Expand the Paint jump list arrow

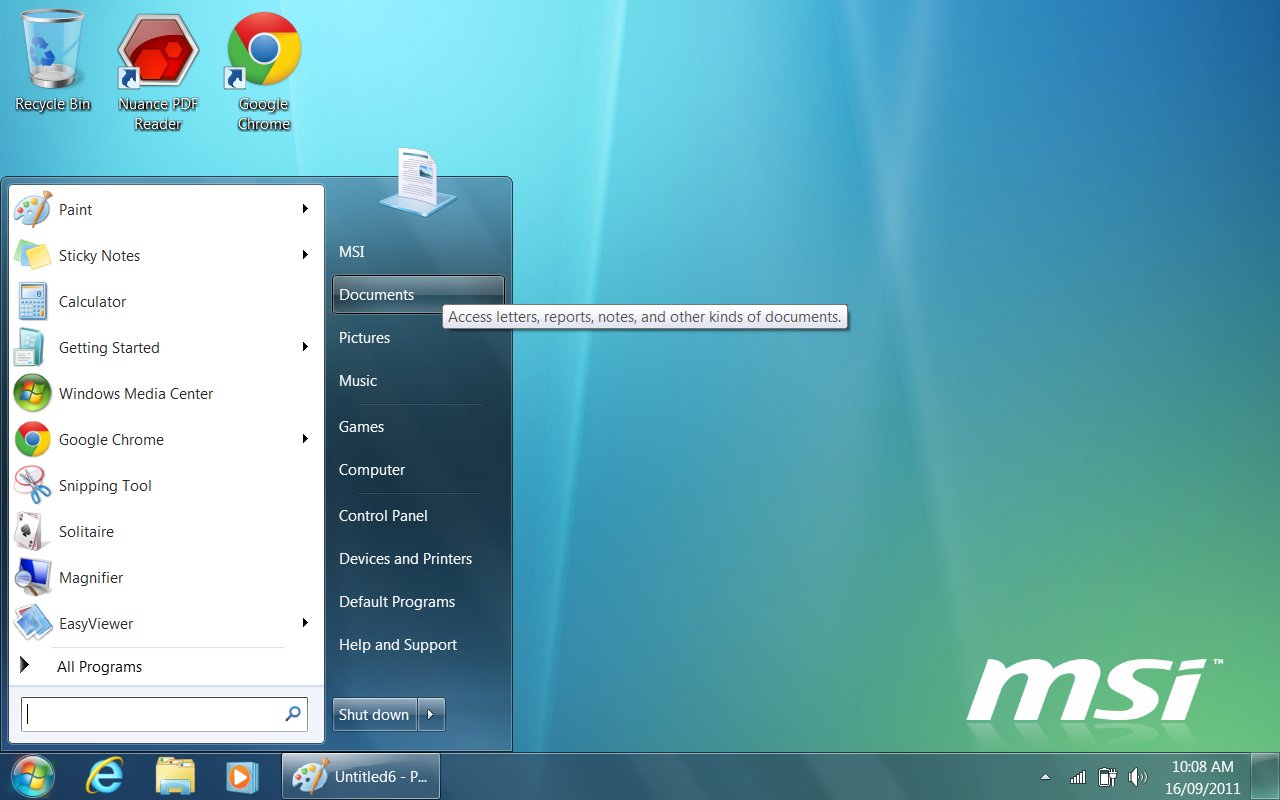click(x=305, y=209)
